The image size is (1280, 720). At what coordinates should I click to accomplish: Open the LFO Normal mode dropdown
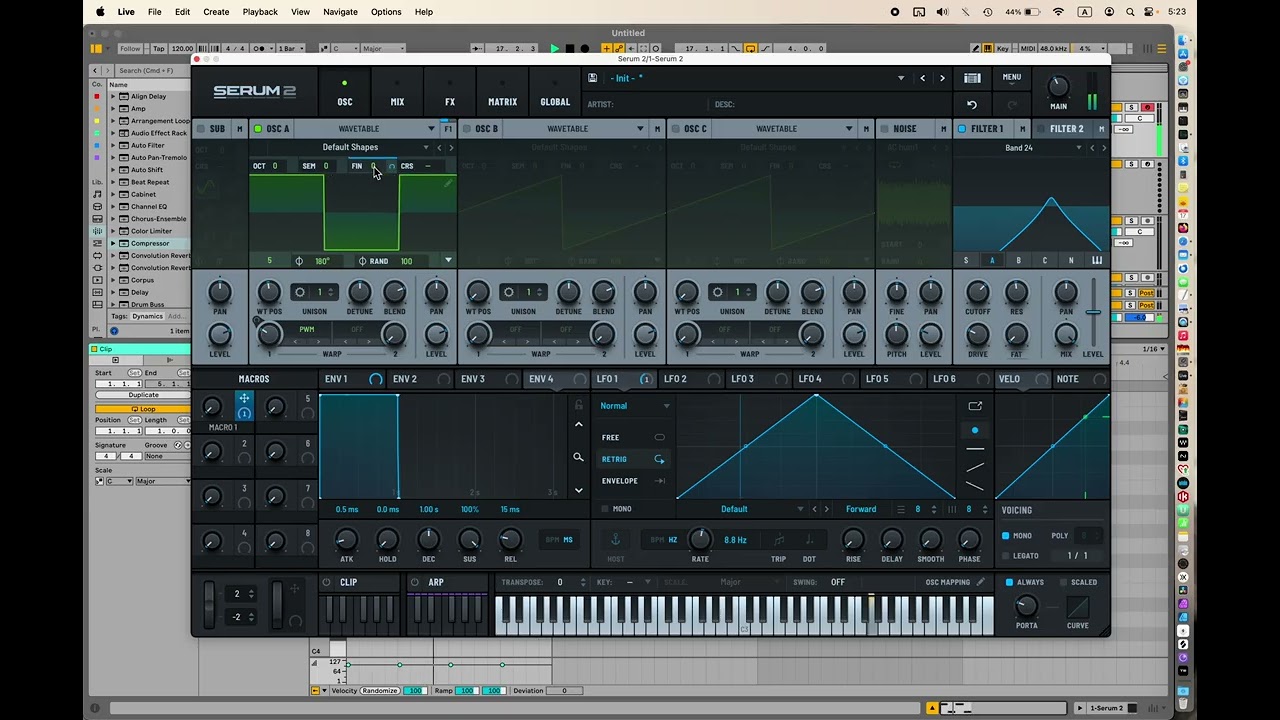click(634, 406)
